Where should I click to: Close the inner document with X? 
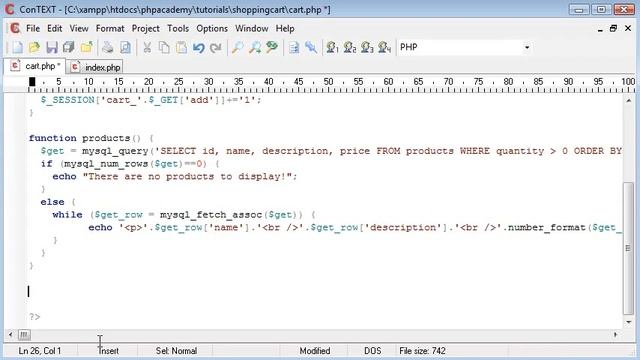(628, 28)
